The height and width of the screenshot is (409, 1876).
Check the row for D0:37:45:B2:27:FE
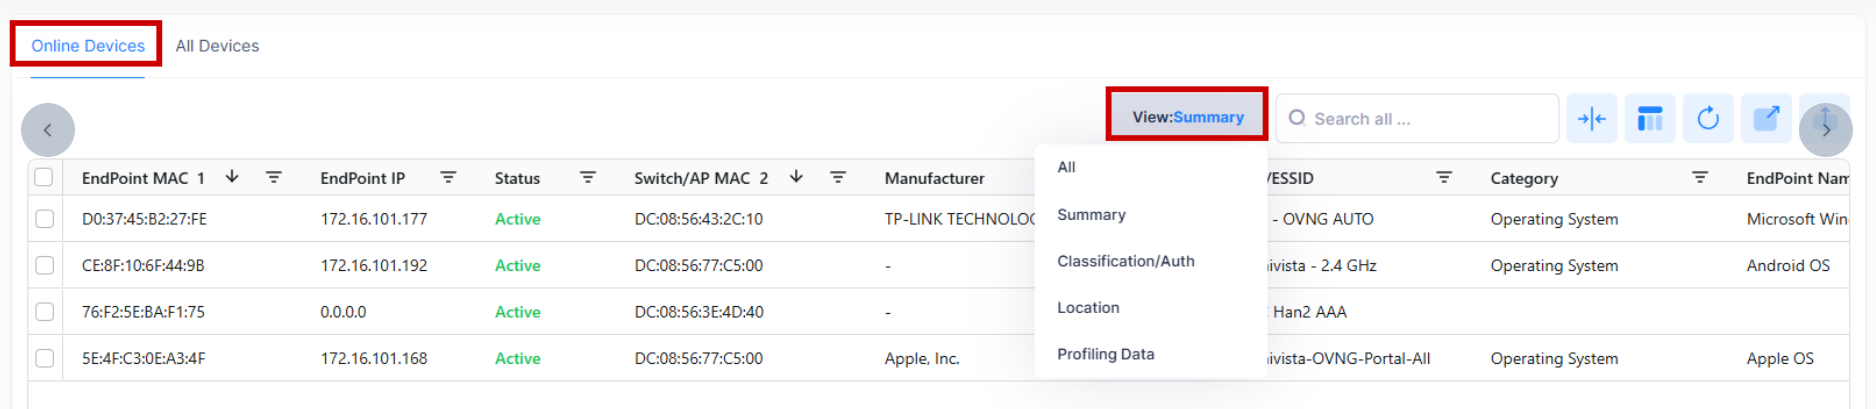[44, 219]
